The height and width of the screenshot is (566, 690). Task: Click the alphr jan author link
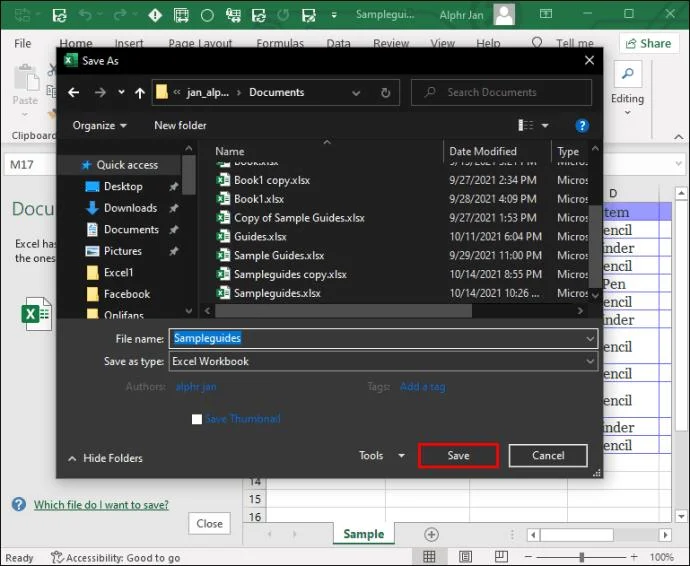[x=196, y=387]
